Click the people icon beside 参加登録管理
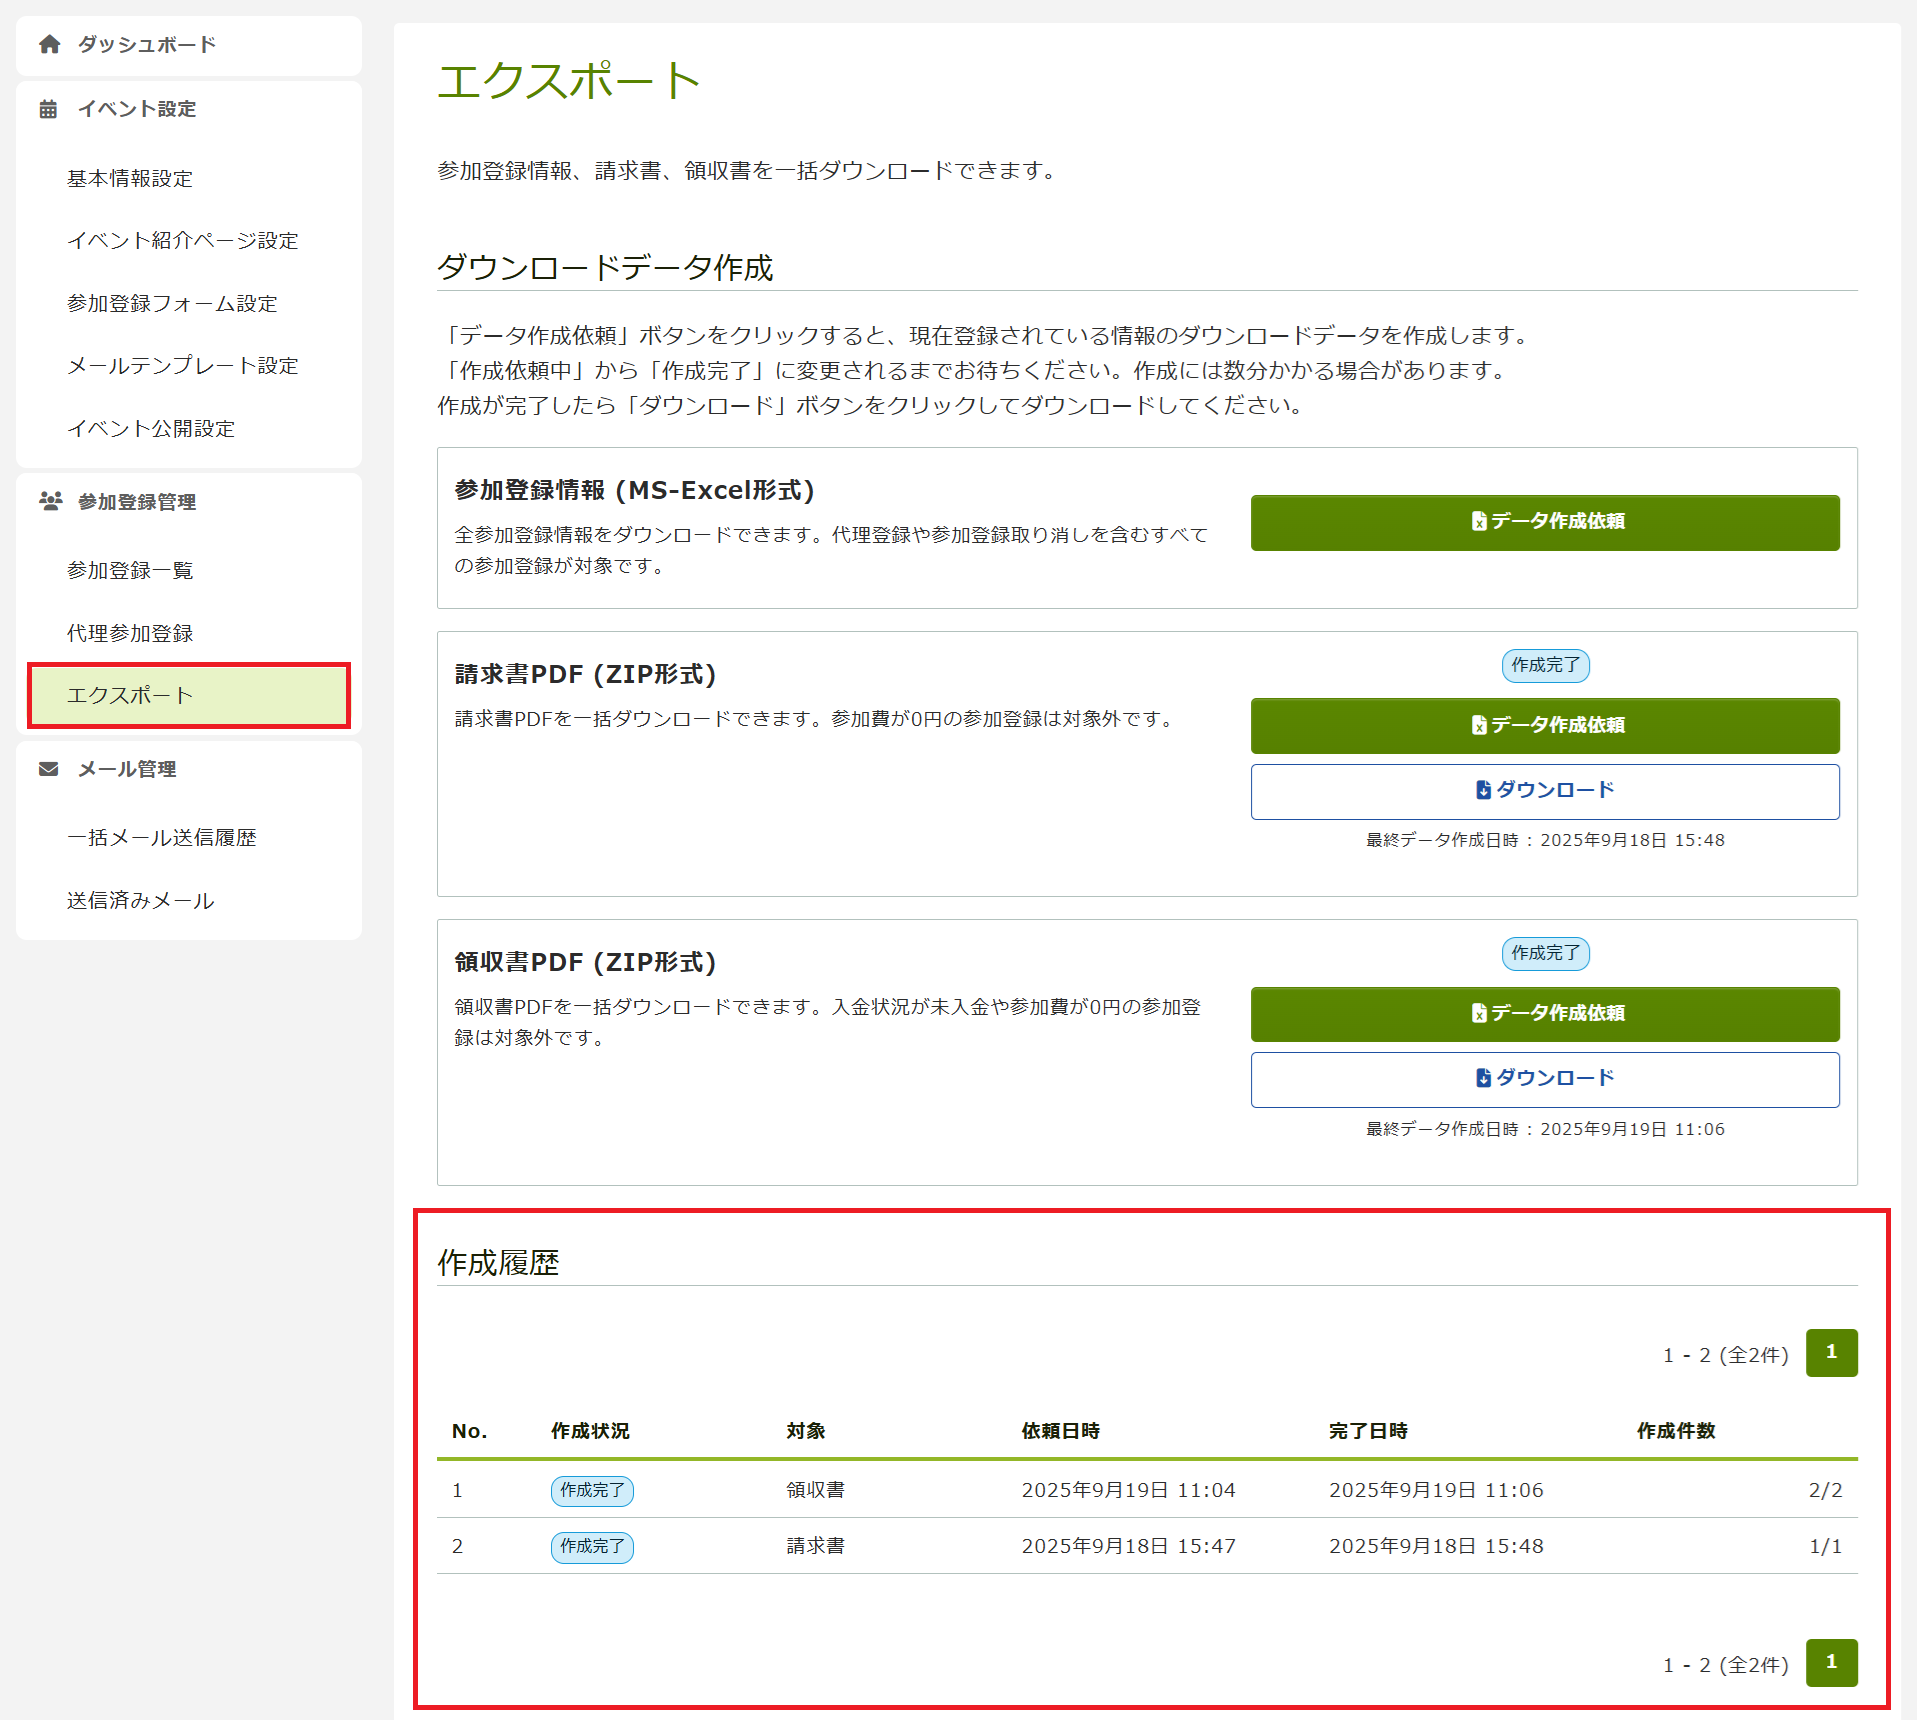The height and width of the screenshot is (1720, 1917). (50, 501)
